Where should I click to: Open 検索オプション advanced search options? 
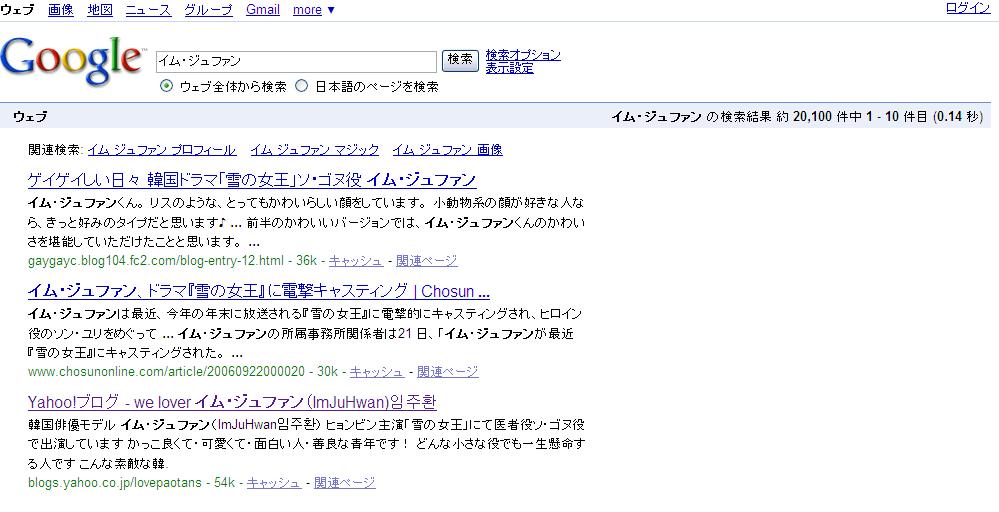(523, 55)
